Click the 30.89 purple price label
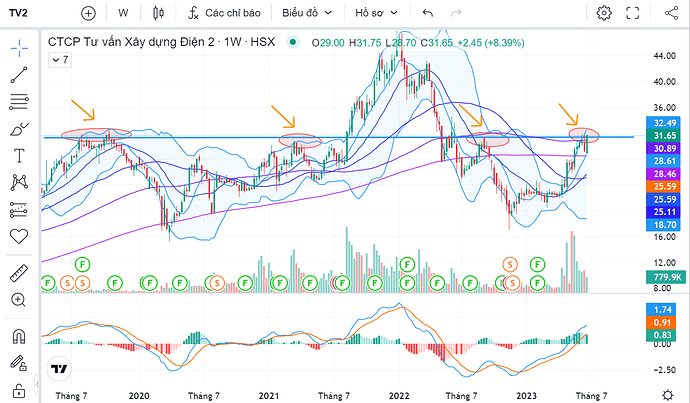The image size is (690, 403). coord(665,148)
